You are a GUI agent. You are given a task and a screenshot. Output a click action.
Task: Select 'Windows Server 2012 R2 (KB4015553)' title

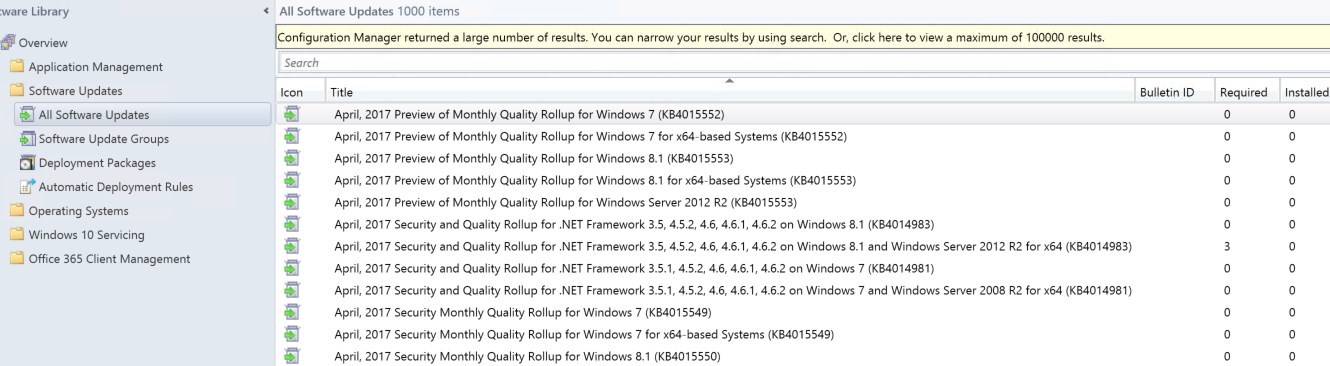[x=566, y=202]
